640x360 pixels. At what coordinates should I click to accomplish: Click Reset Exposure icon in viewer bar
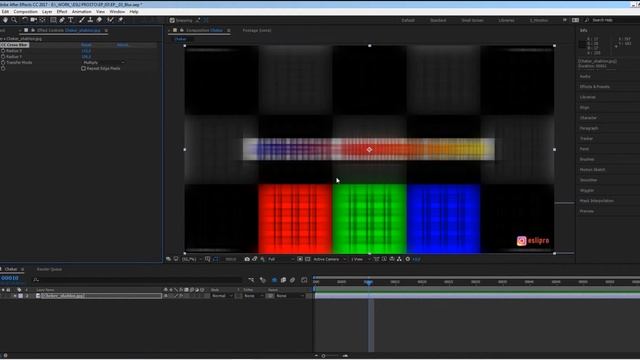click(x=407, y=259)
